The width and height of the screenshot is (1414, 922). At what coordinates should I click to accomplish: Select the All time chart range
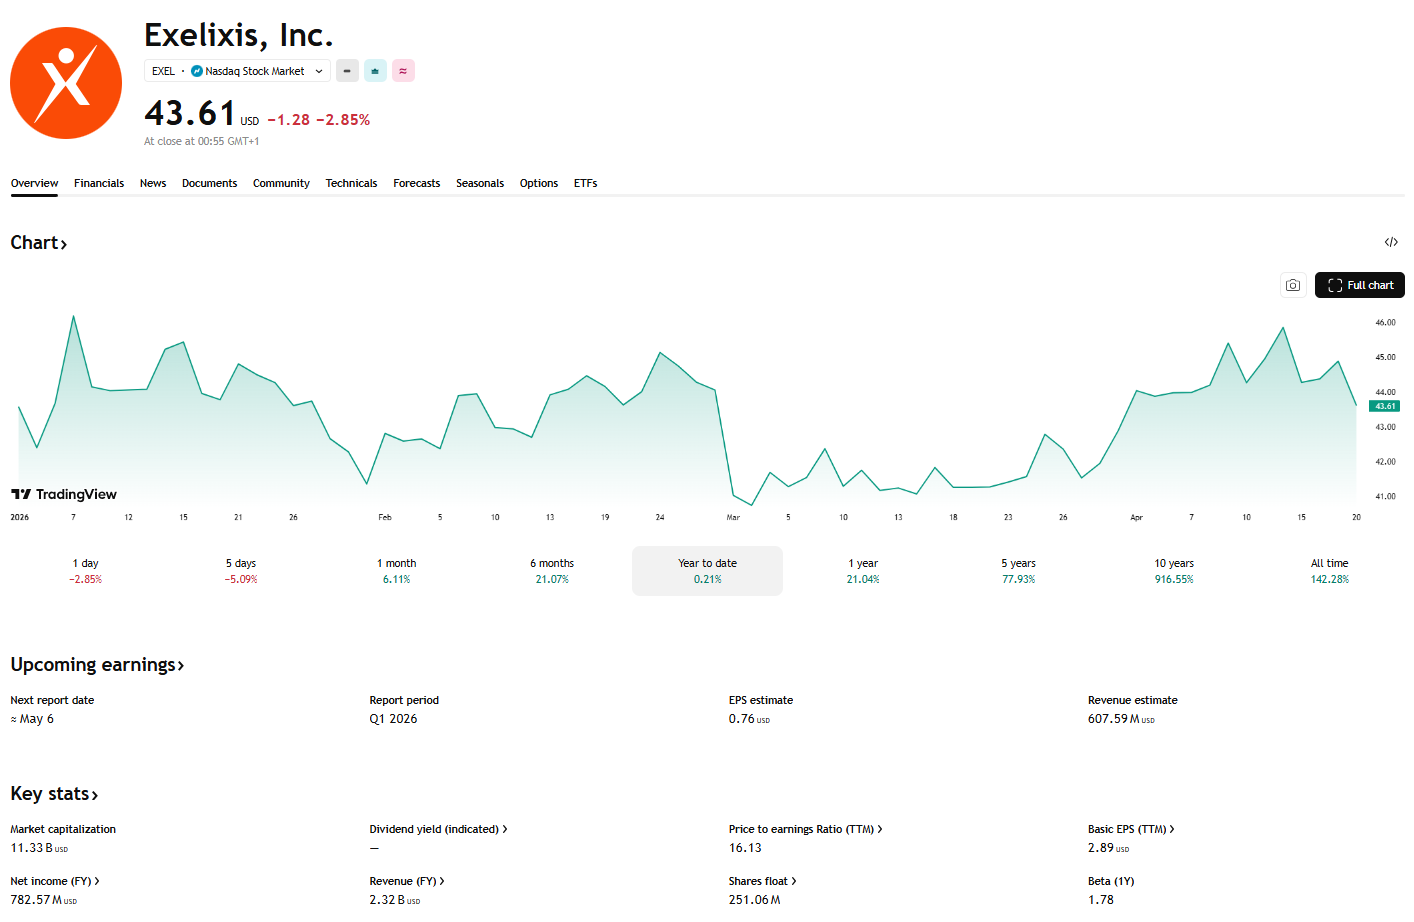click(x=1330, y=571)
